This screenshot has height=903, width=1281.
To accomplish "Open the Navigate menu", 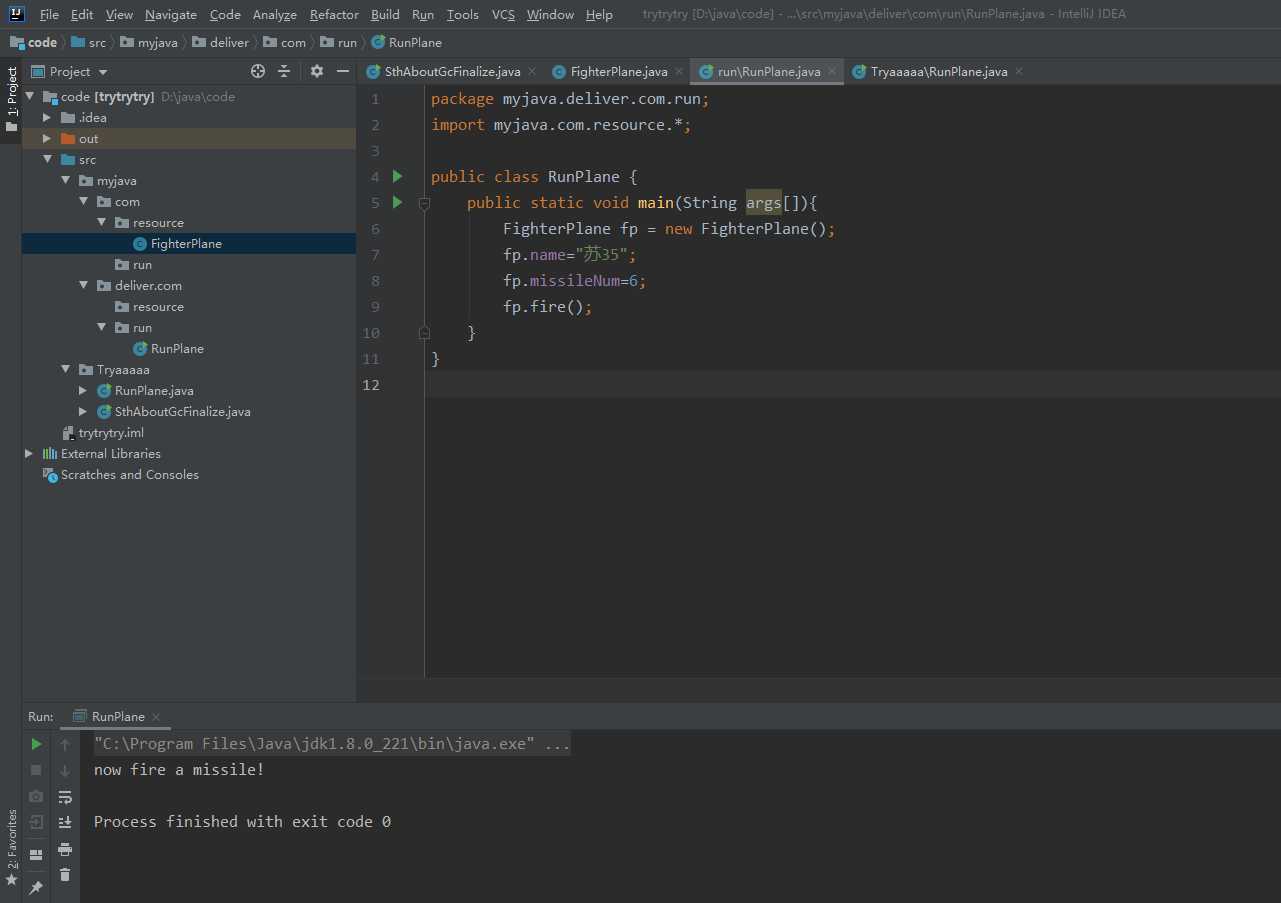I will [171, 15].
